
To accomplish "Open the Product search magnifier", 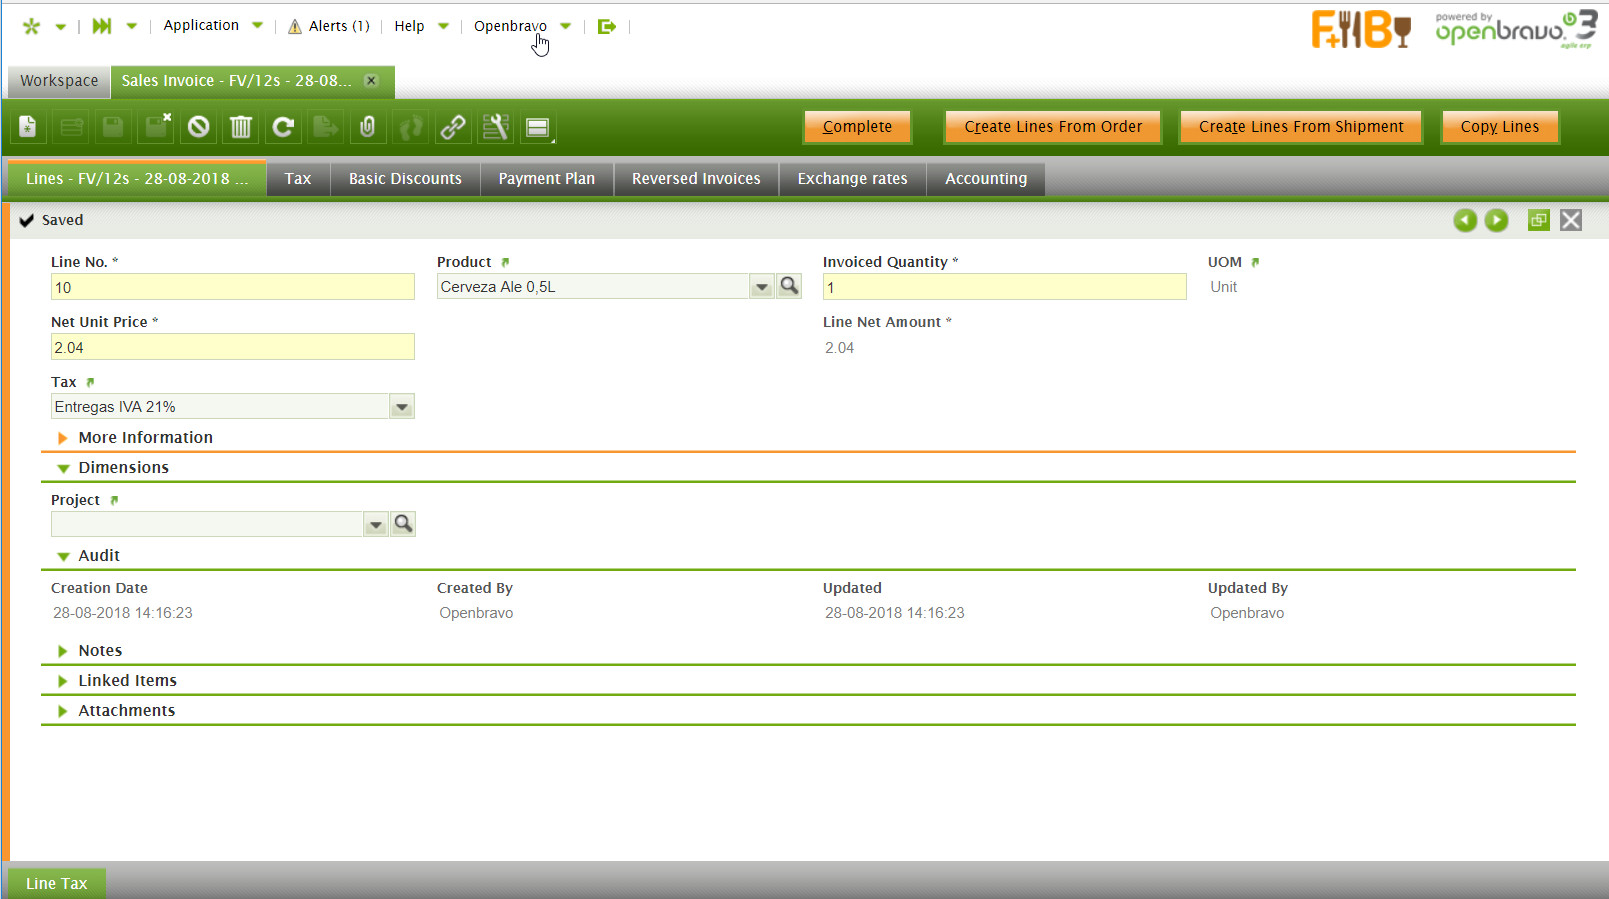I will click(789, 286).
